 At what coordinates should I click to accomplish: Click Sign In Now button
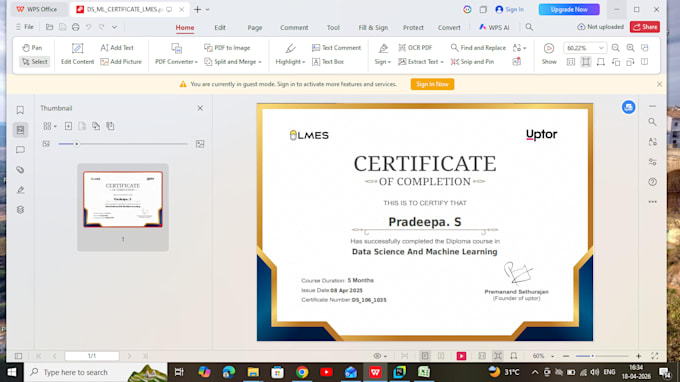pyautogui.click(x=432, y=84)
